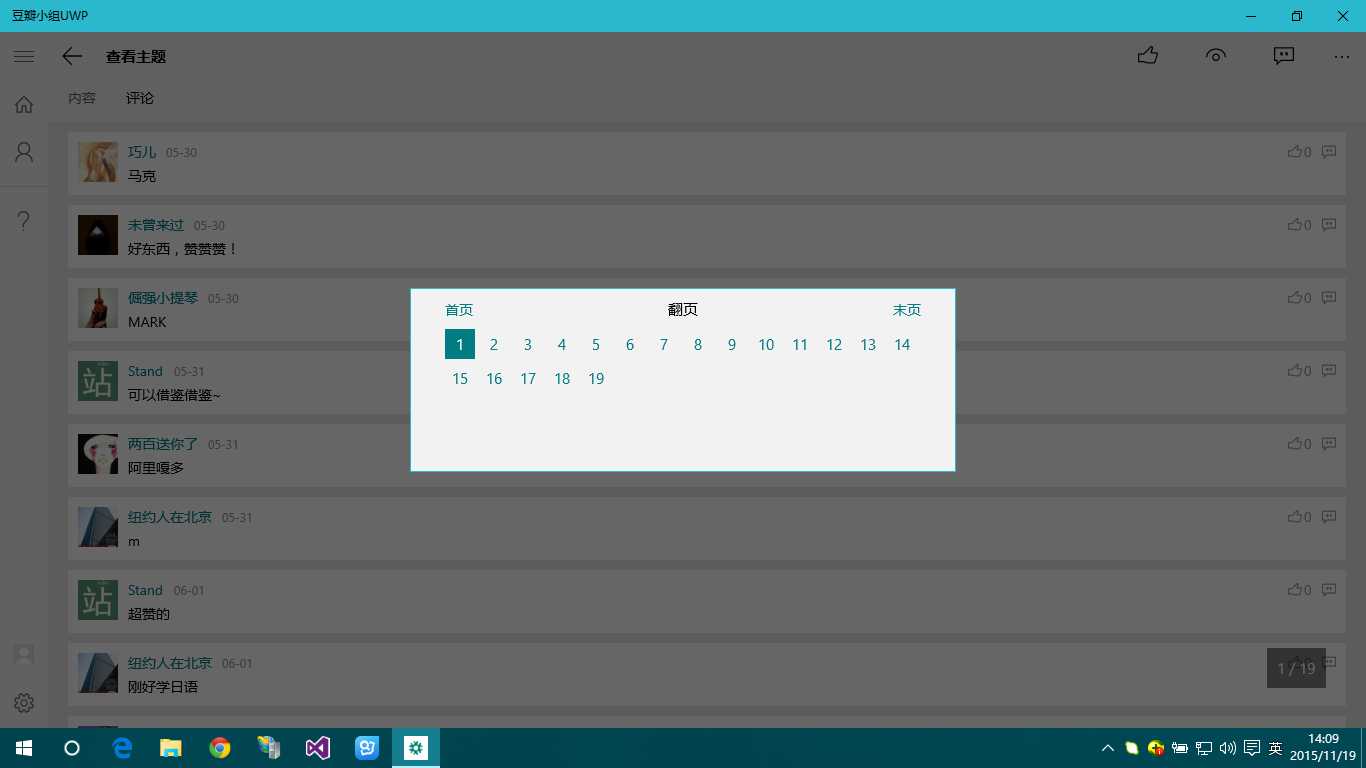Open 未曾来过's avatar thumbnail
Screen dimensions: 1366x768
coord(98,235)
